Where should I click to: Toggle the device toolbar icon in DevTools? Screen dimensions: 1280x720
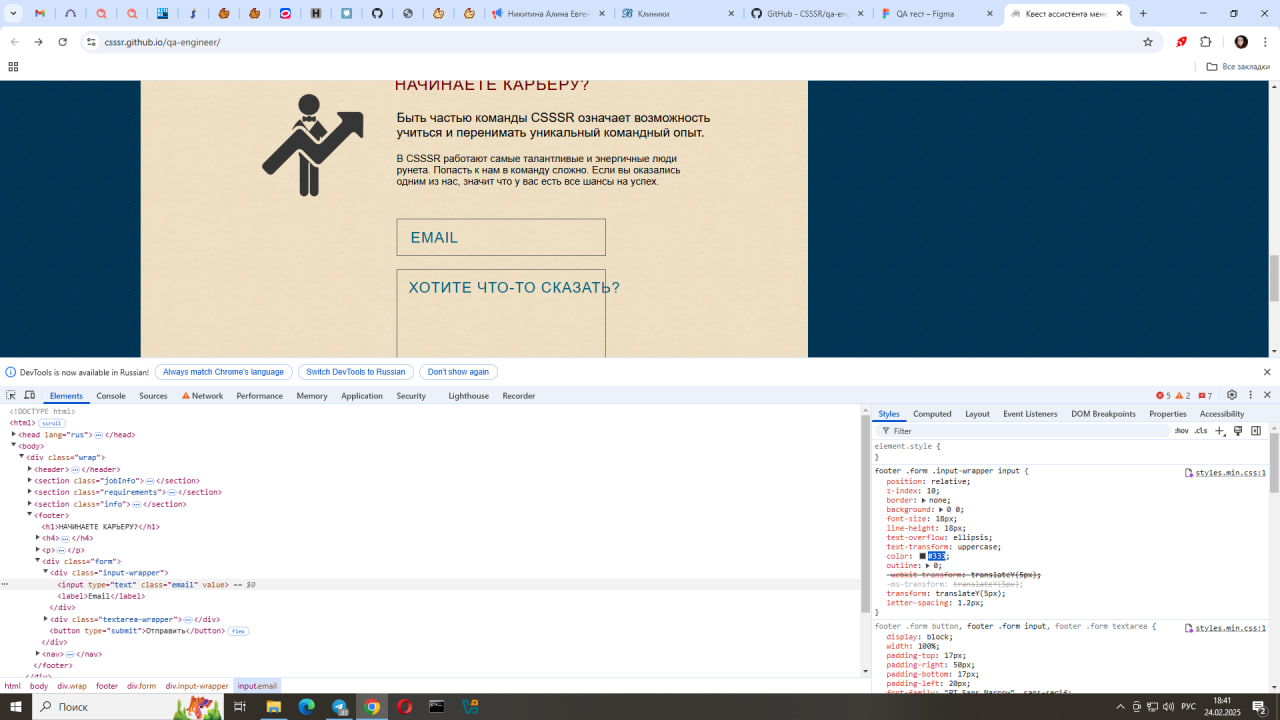click(30, 396)
